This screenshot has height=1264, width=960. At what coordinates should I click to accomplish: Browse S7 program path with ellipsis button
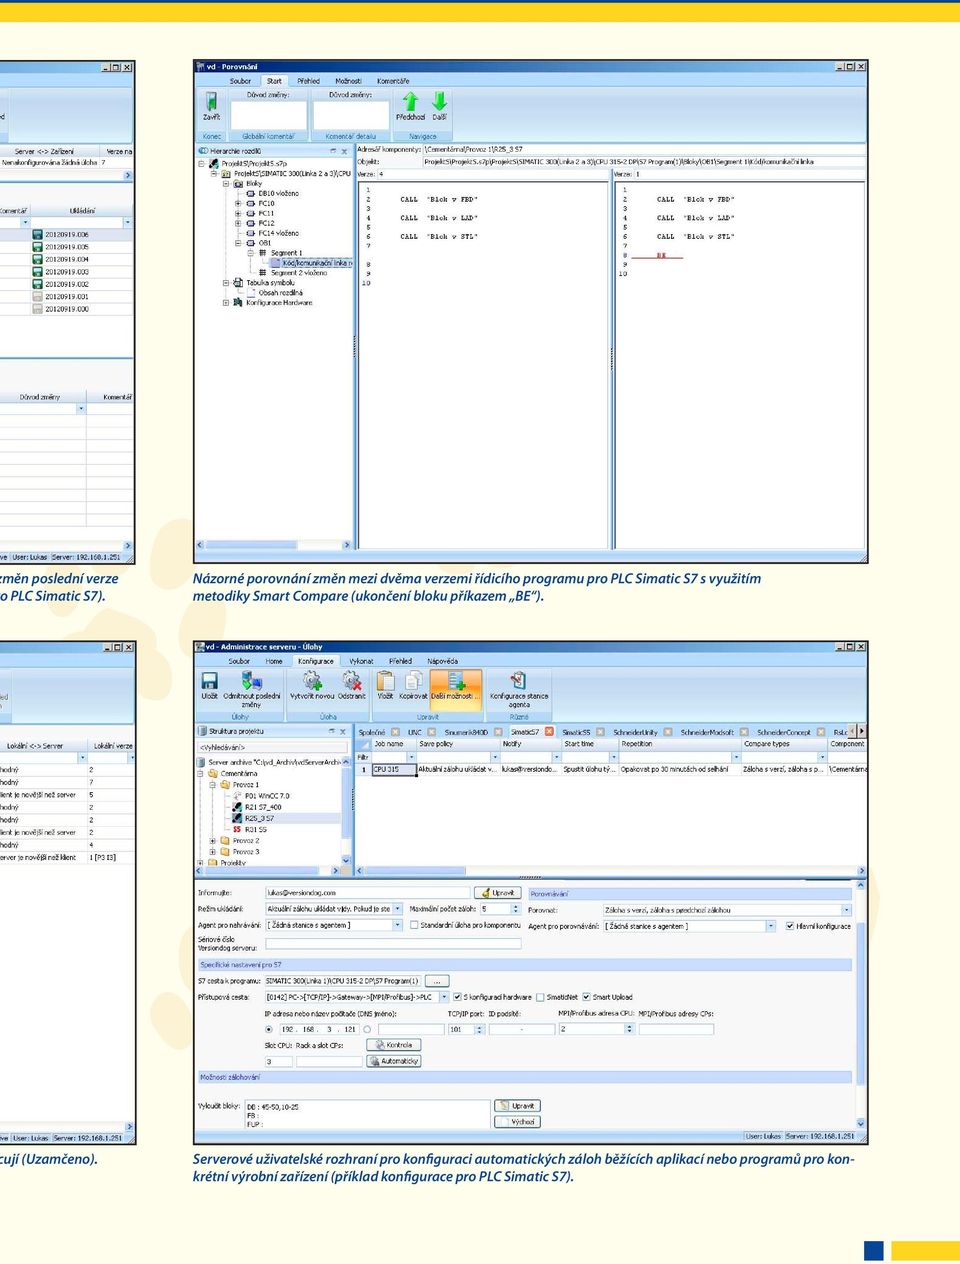437,981
